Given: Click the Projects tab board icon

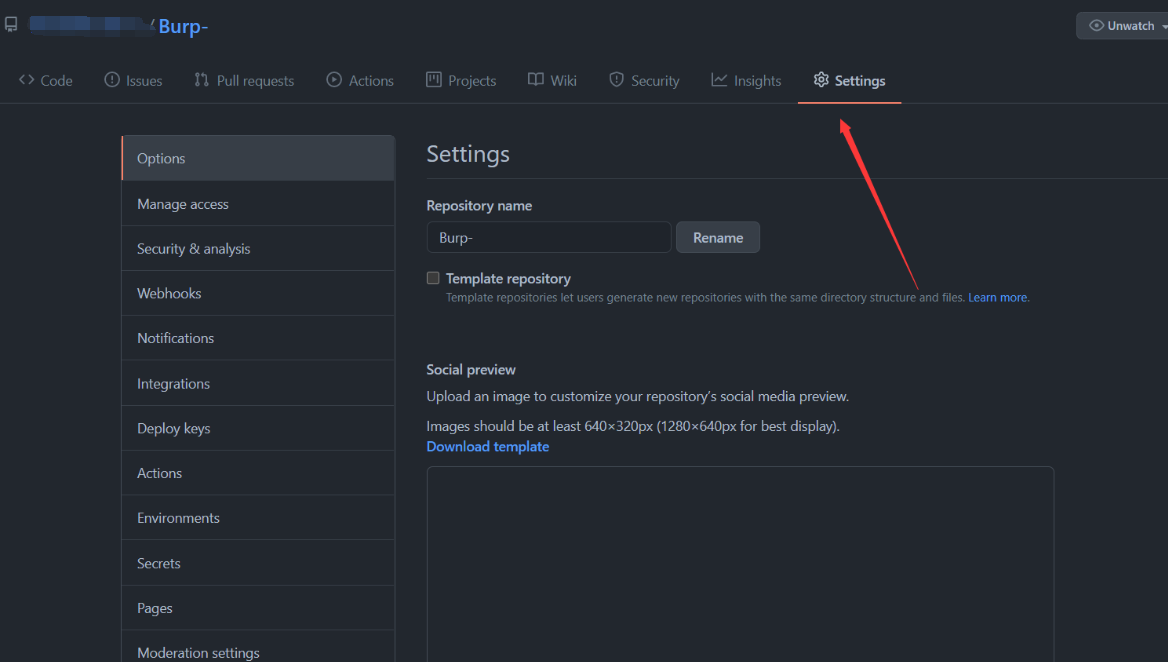Looking at the screenshot, I should pos(434,80).
